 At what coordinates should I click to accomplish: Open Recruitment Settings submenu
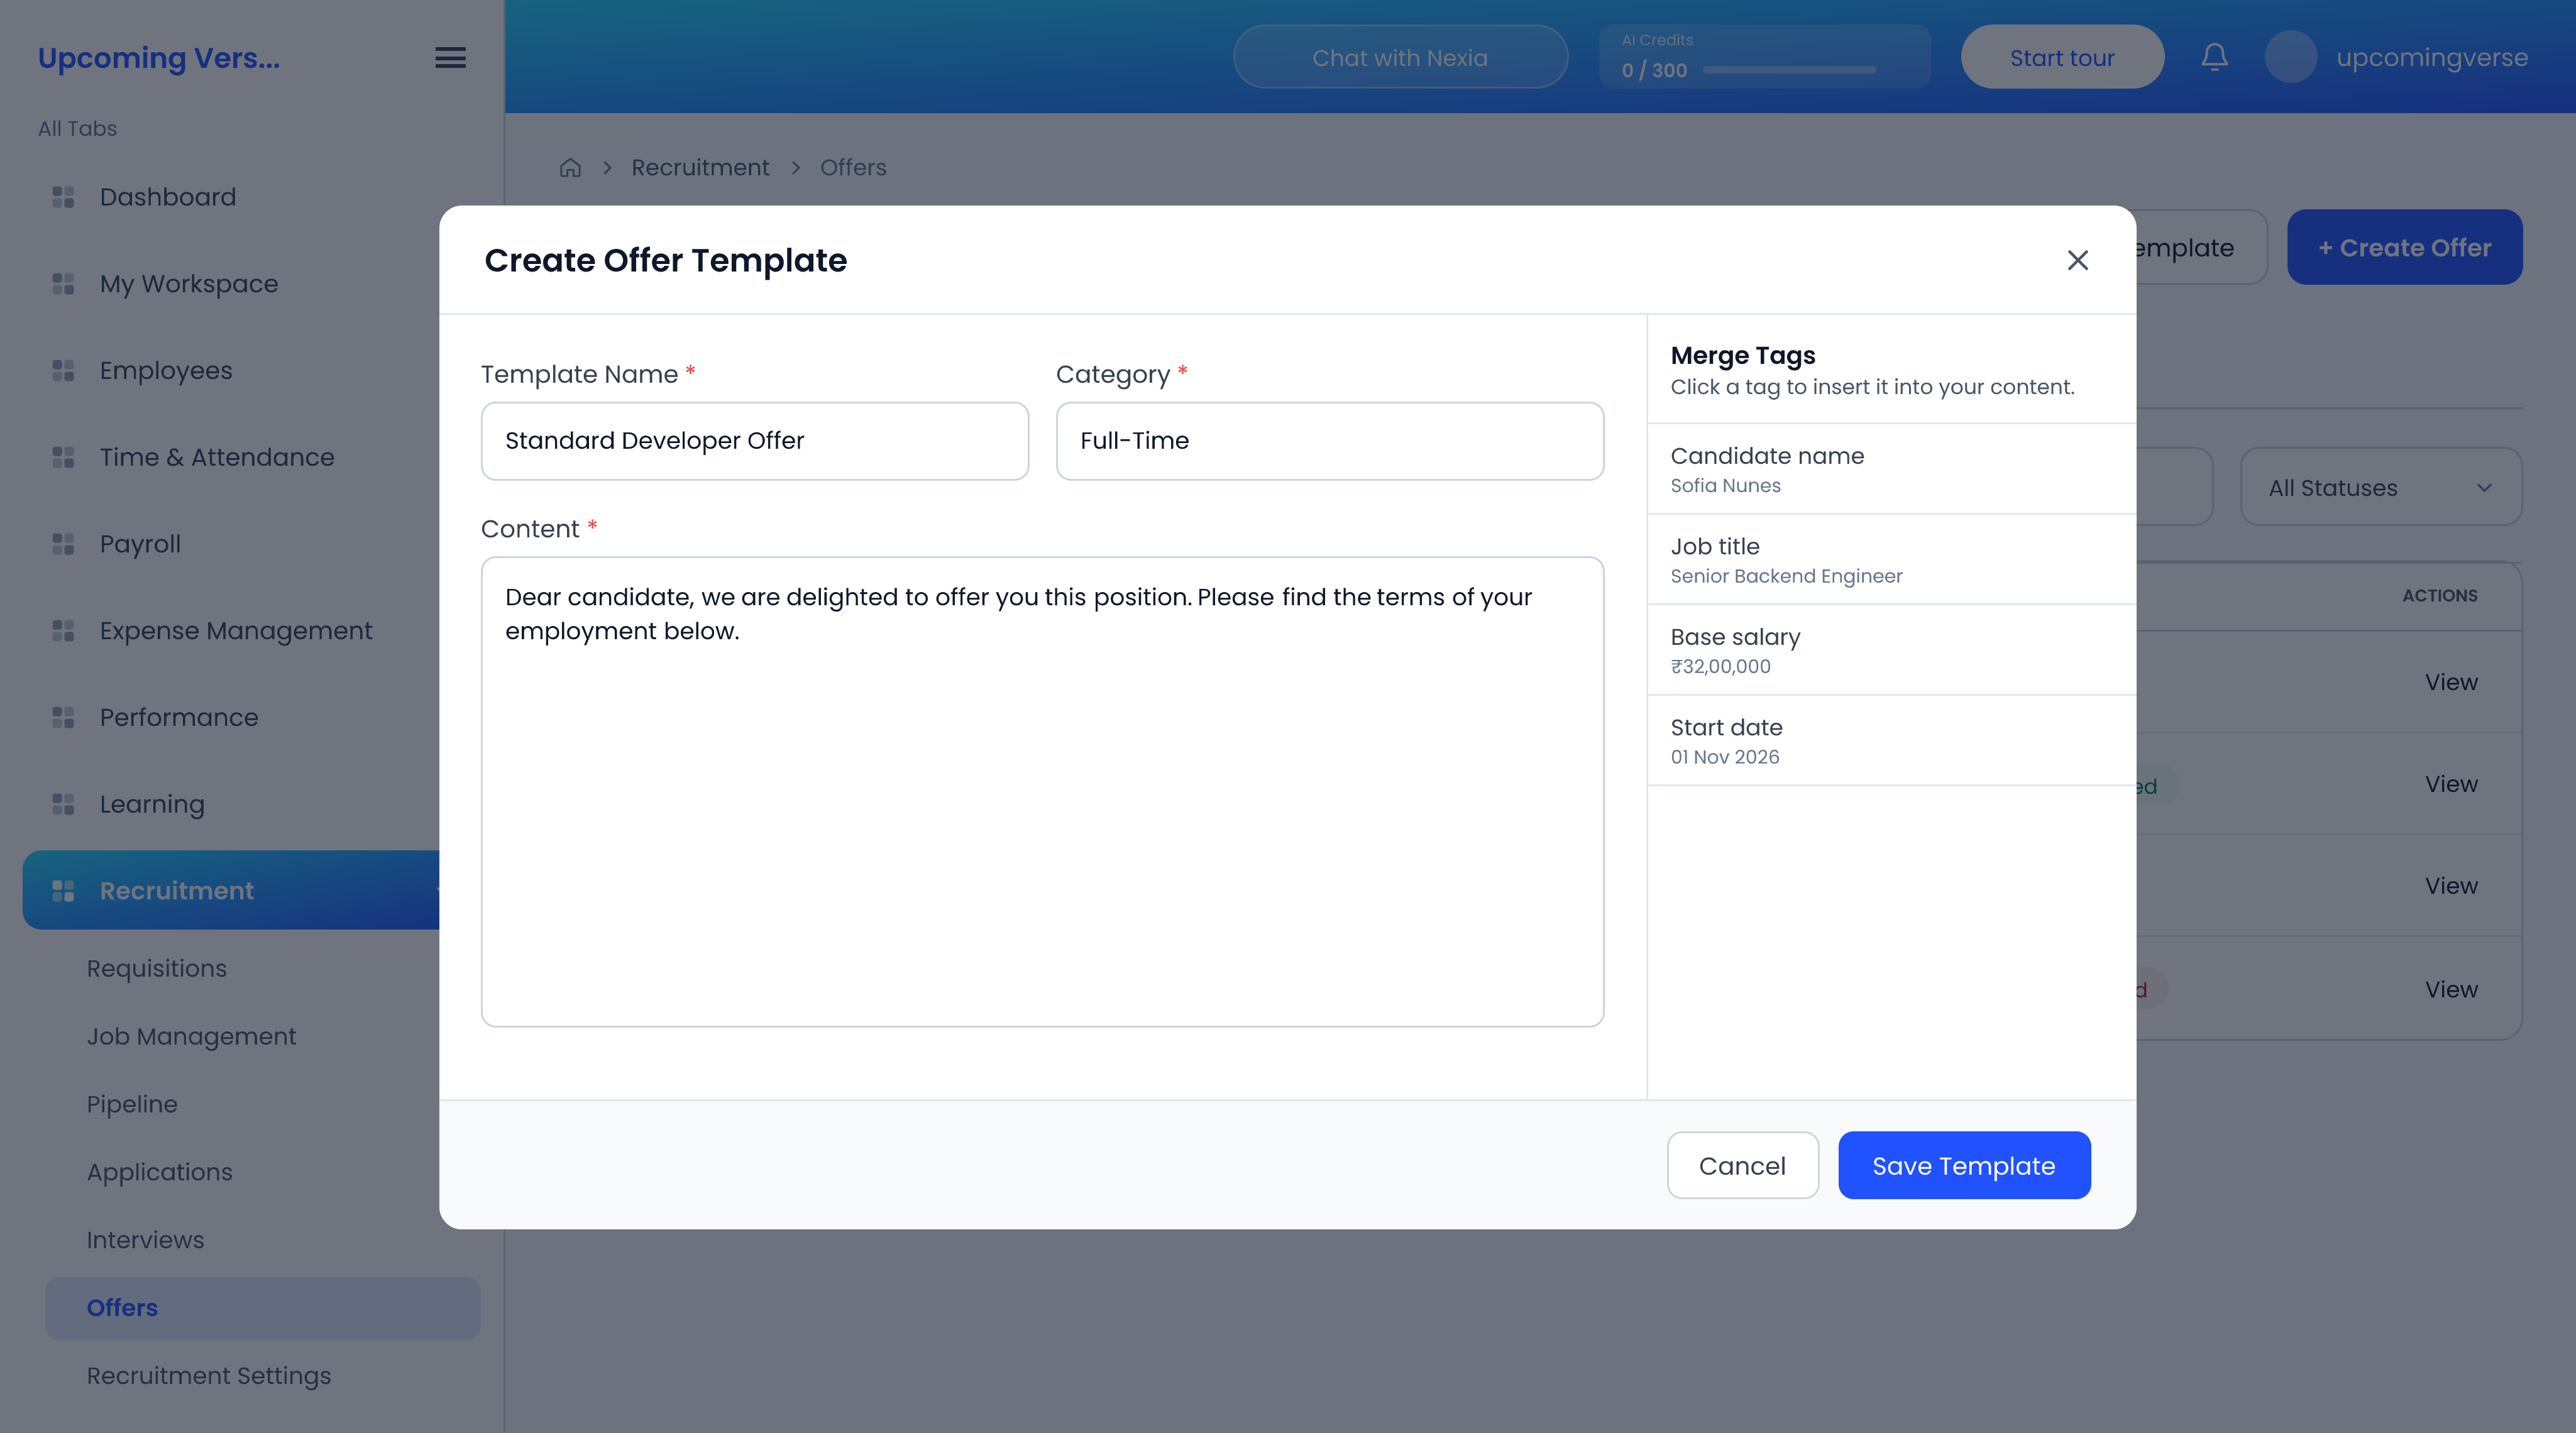(208, 1376)
